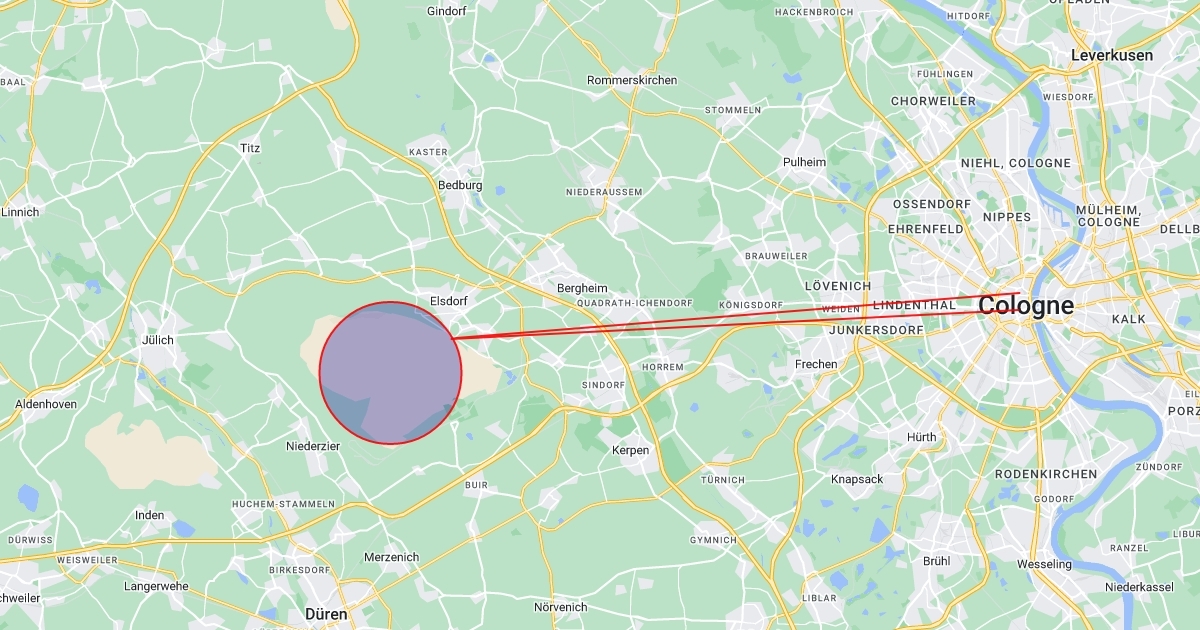Select the Niederzier label
The image size is (1200, 630).
(x=313, y=446)
